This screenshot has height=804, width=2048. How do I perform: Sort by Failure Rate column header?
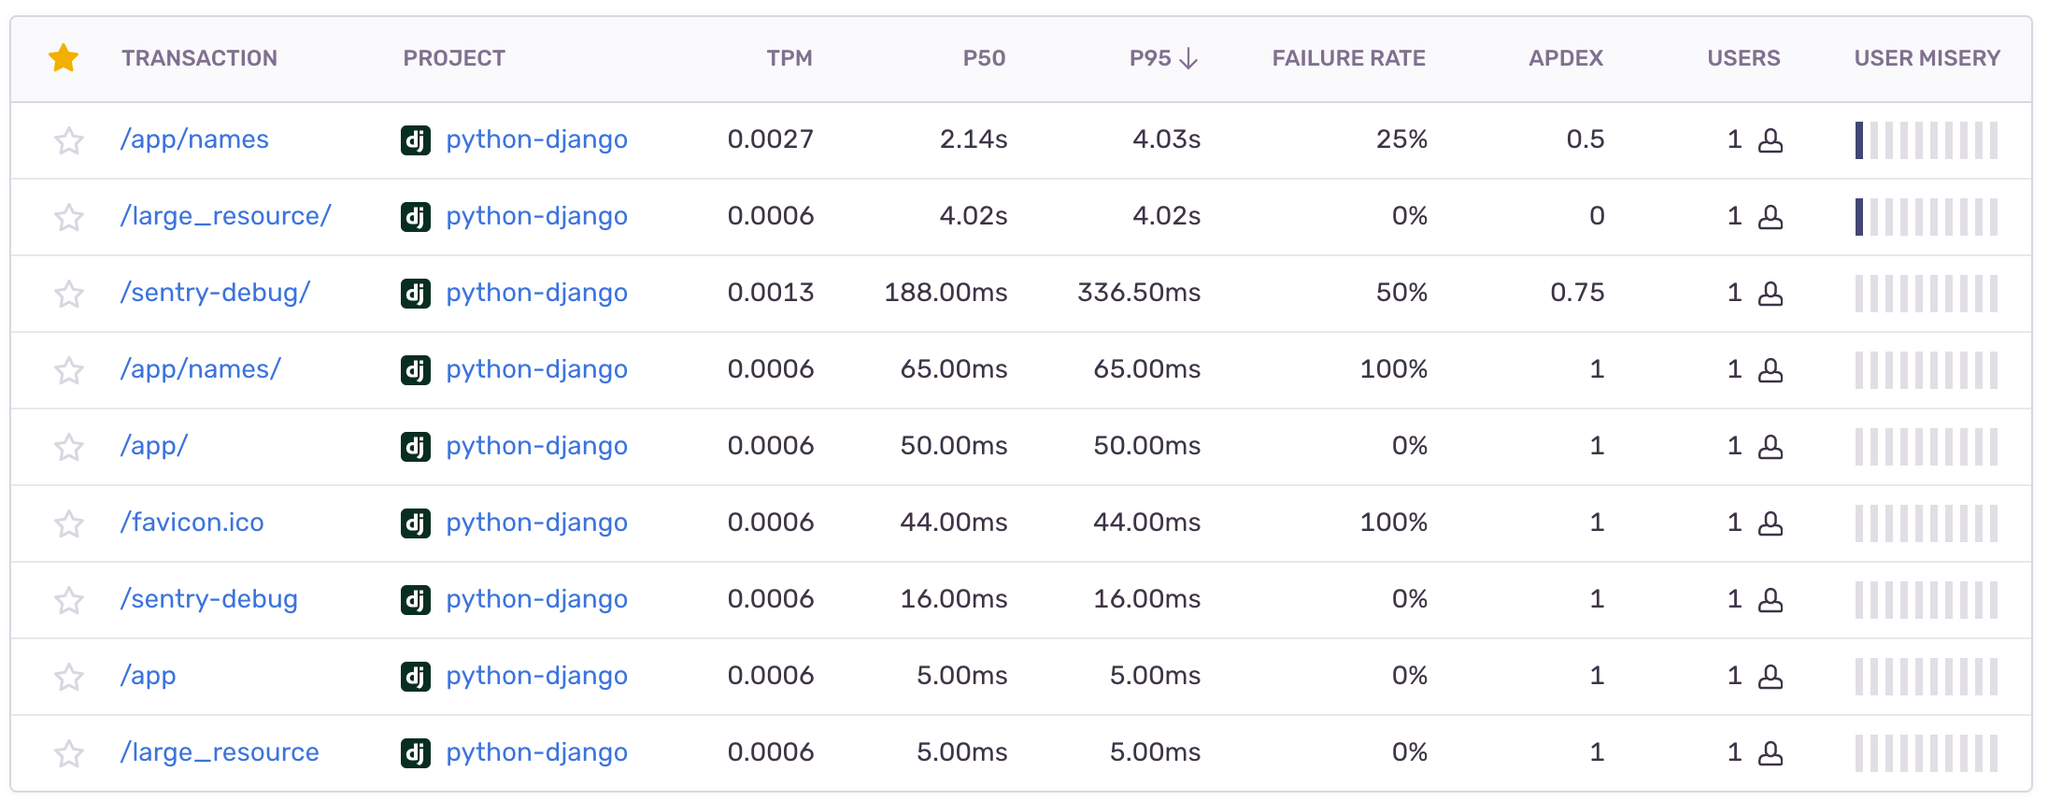[x=1348, y=58]
